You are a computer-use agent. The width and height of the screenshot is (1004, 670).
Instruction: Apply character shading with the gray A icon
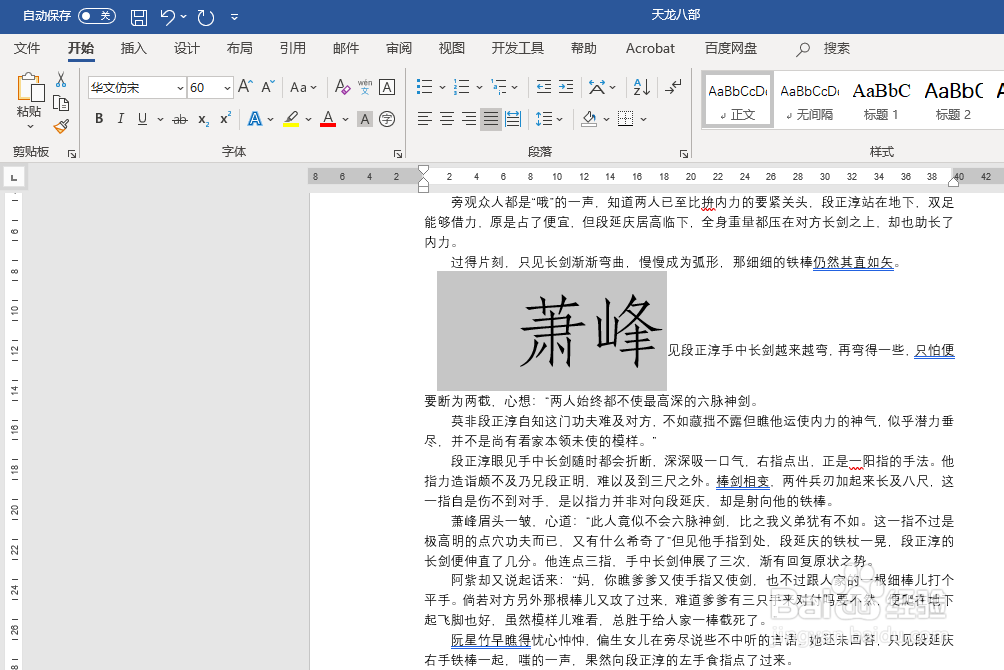coord(365,119)
